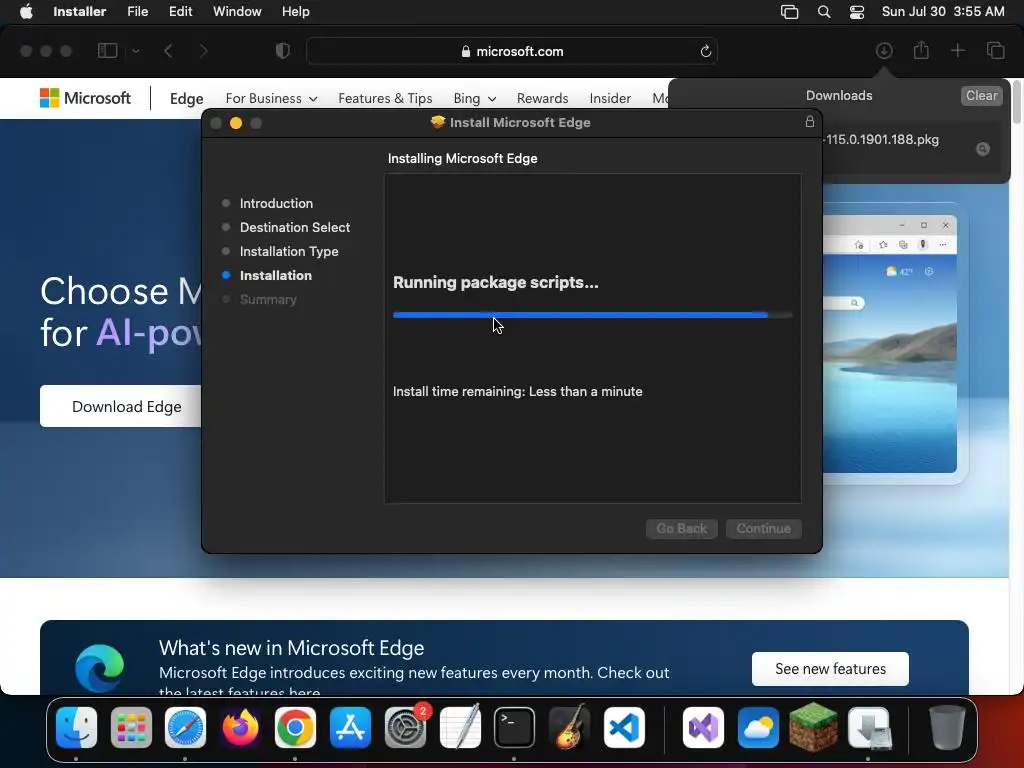This screenshot has width=1024, height=768.
Task: Click the Safari forward arrow
Action: pyautogui.click(x=203, y=51)
